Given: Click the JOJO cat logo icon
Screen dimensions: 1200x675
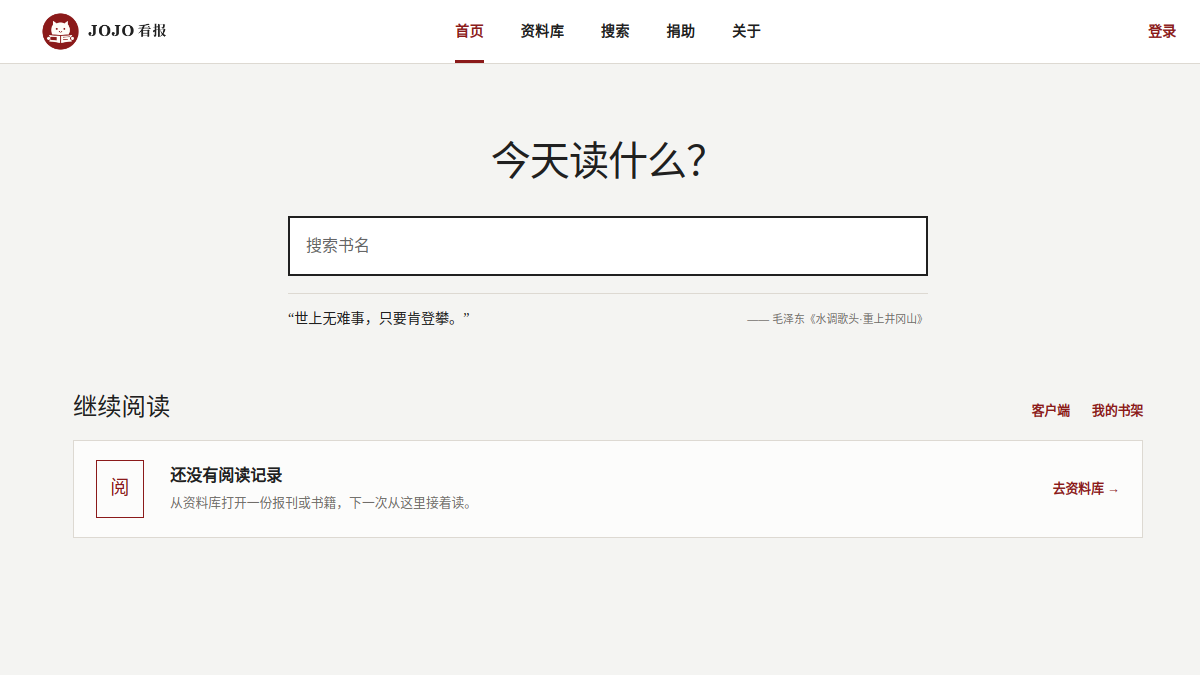Looking at the screenshot, I should click(60, 31).
